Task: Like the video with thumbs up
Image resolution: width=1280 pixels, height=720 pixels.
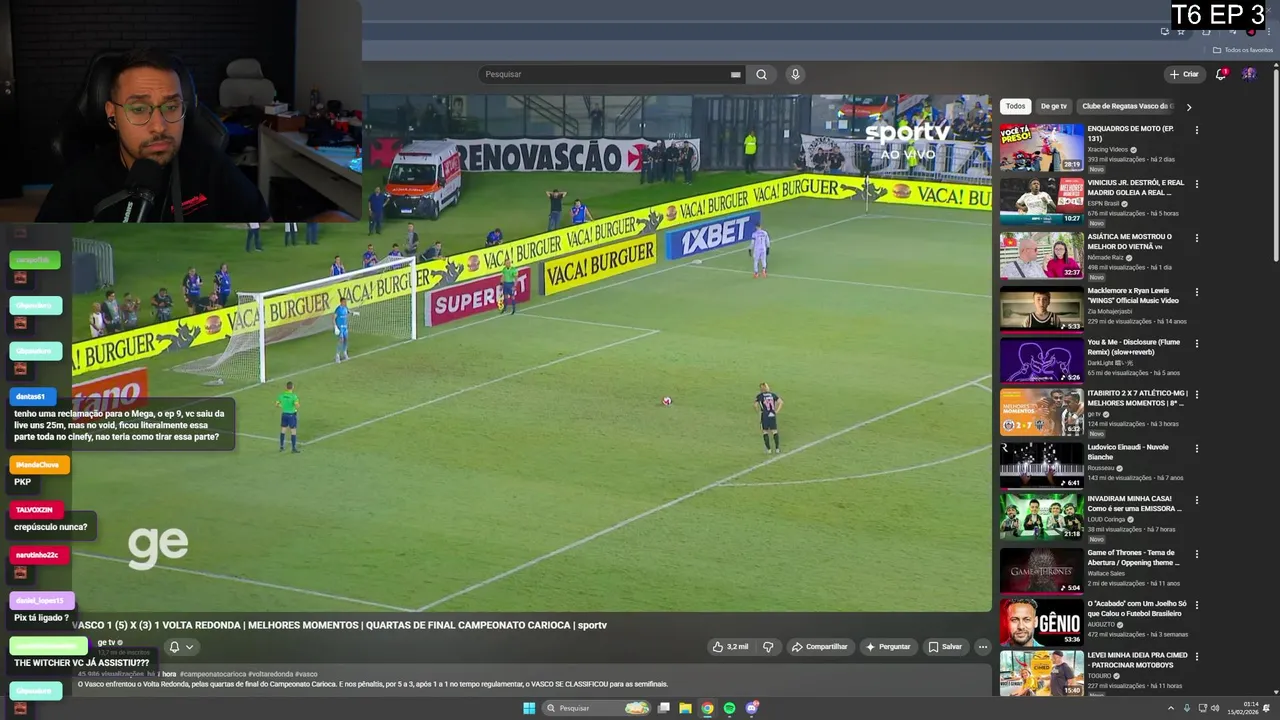Action: click(730, 647)
